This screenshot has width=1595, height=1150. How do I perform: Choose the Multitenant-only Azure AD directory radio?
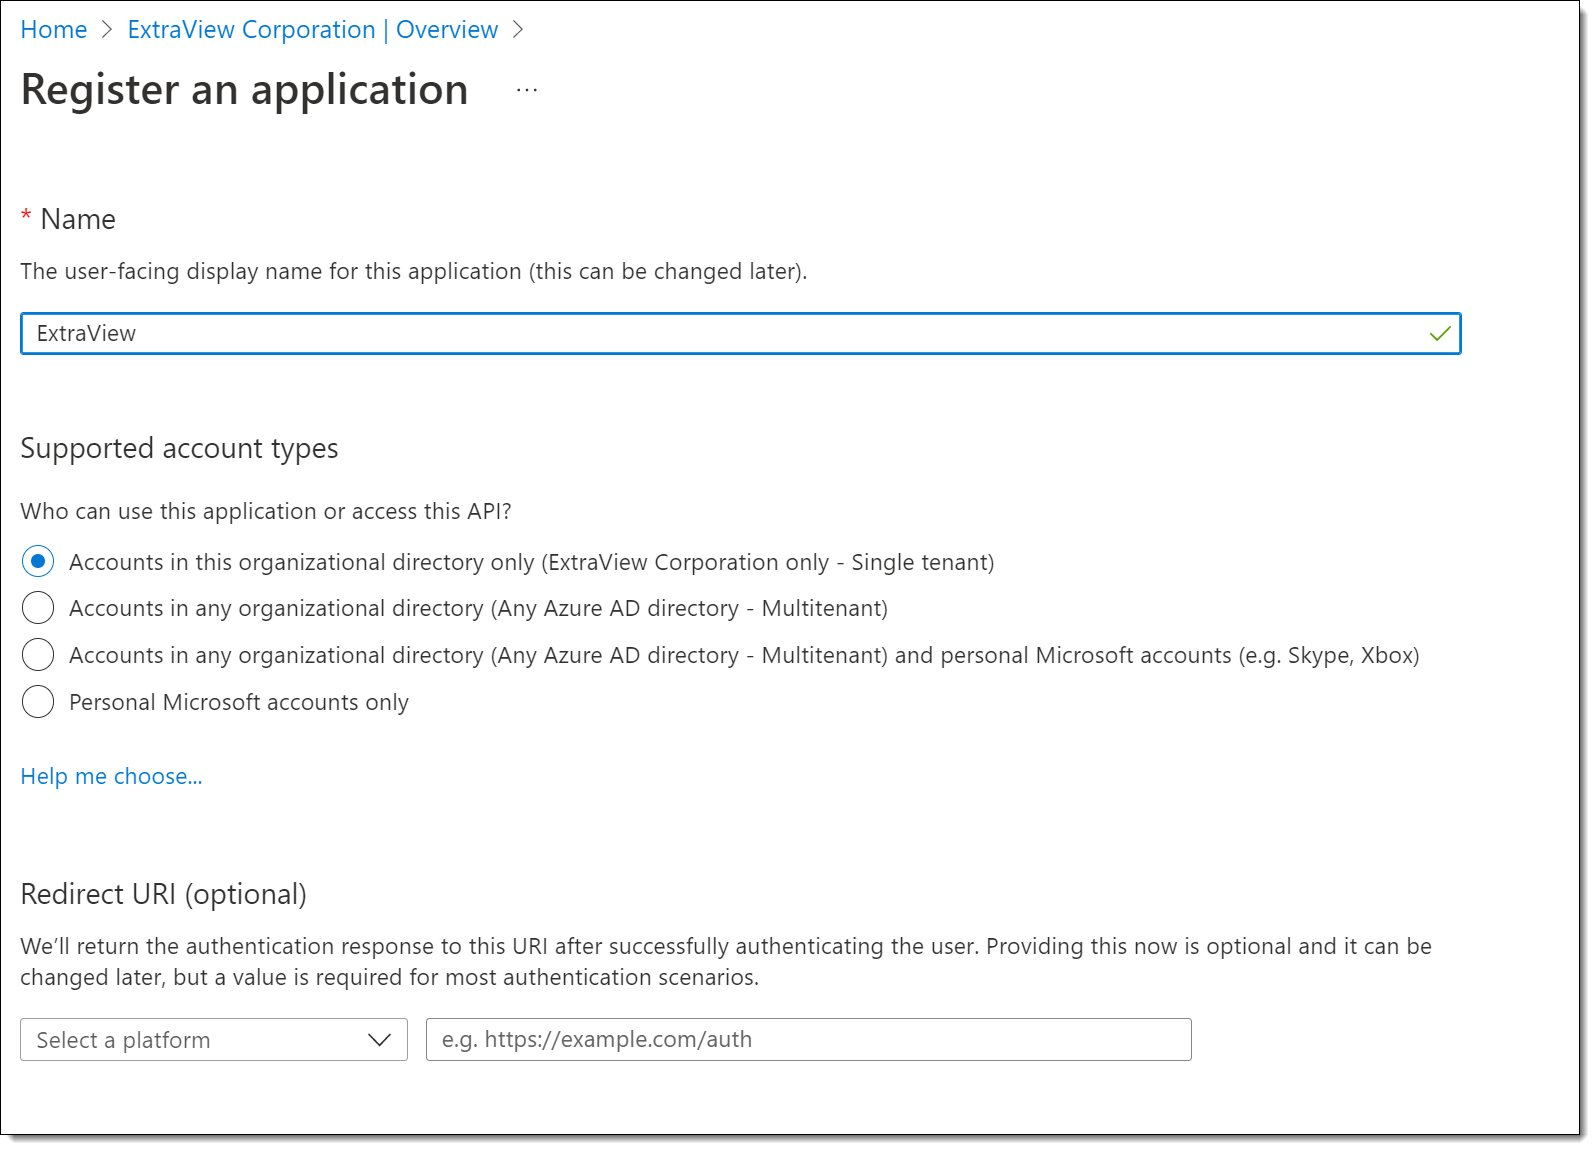click(x=38, y=608)
